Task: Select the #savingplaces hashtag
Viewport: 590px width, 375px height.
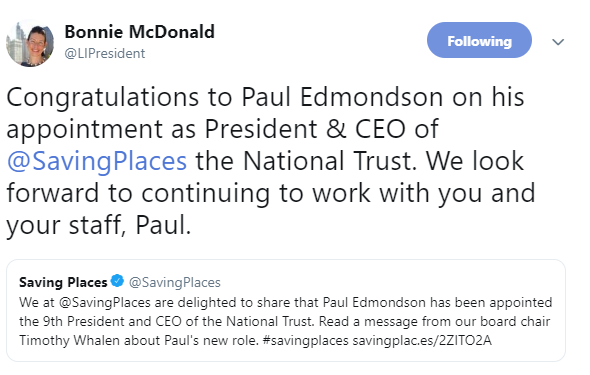Action: tap(306, 340)
